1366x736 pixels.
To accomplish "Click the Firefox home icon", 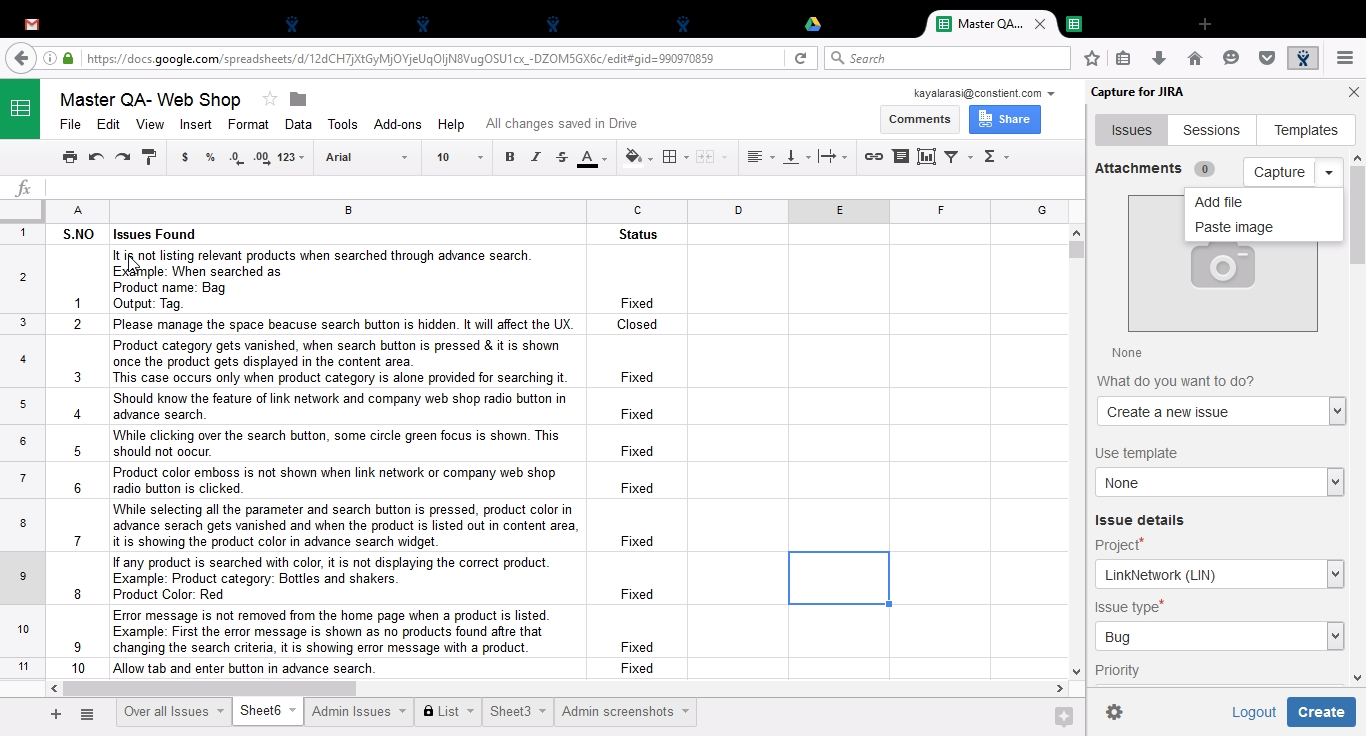I will 1194,58.
